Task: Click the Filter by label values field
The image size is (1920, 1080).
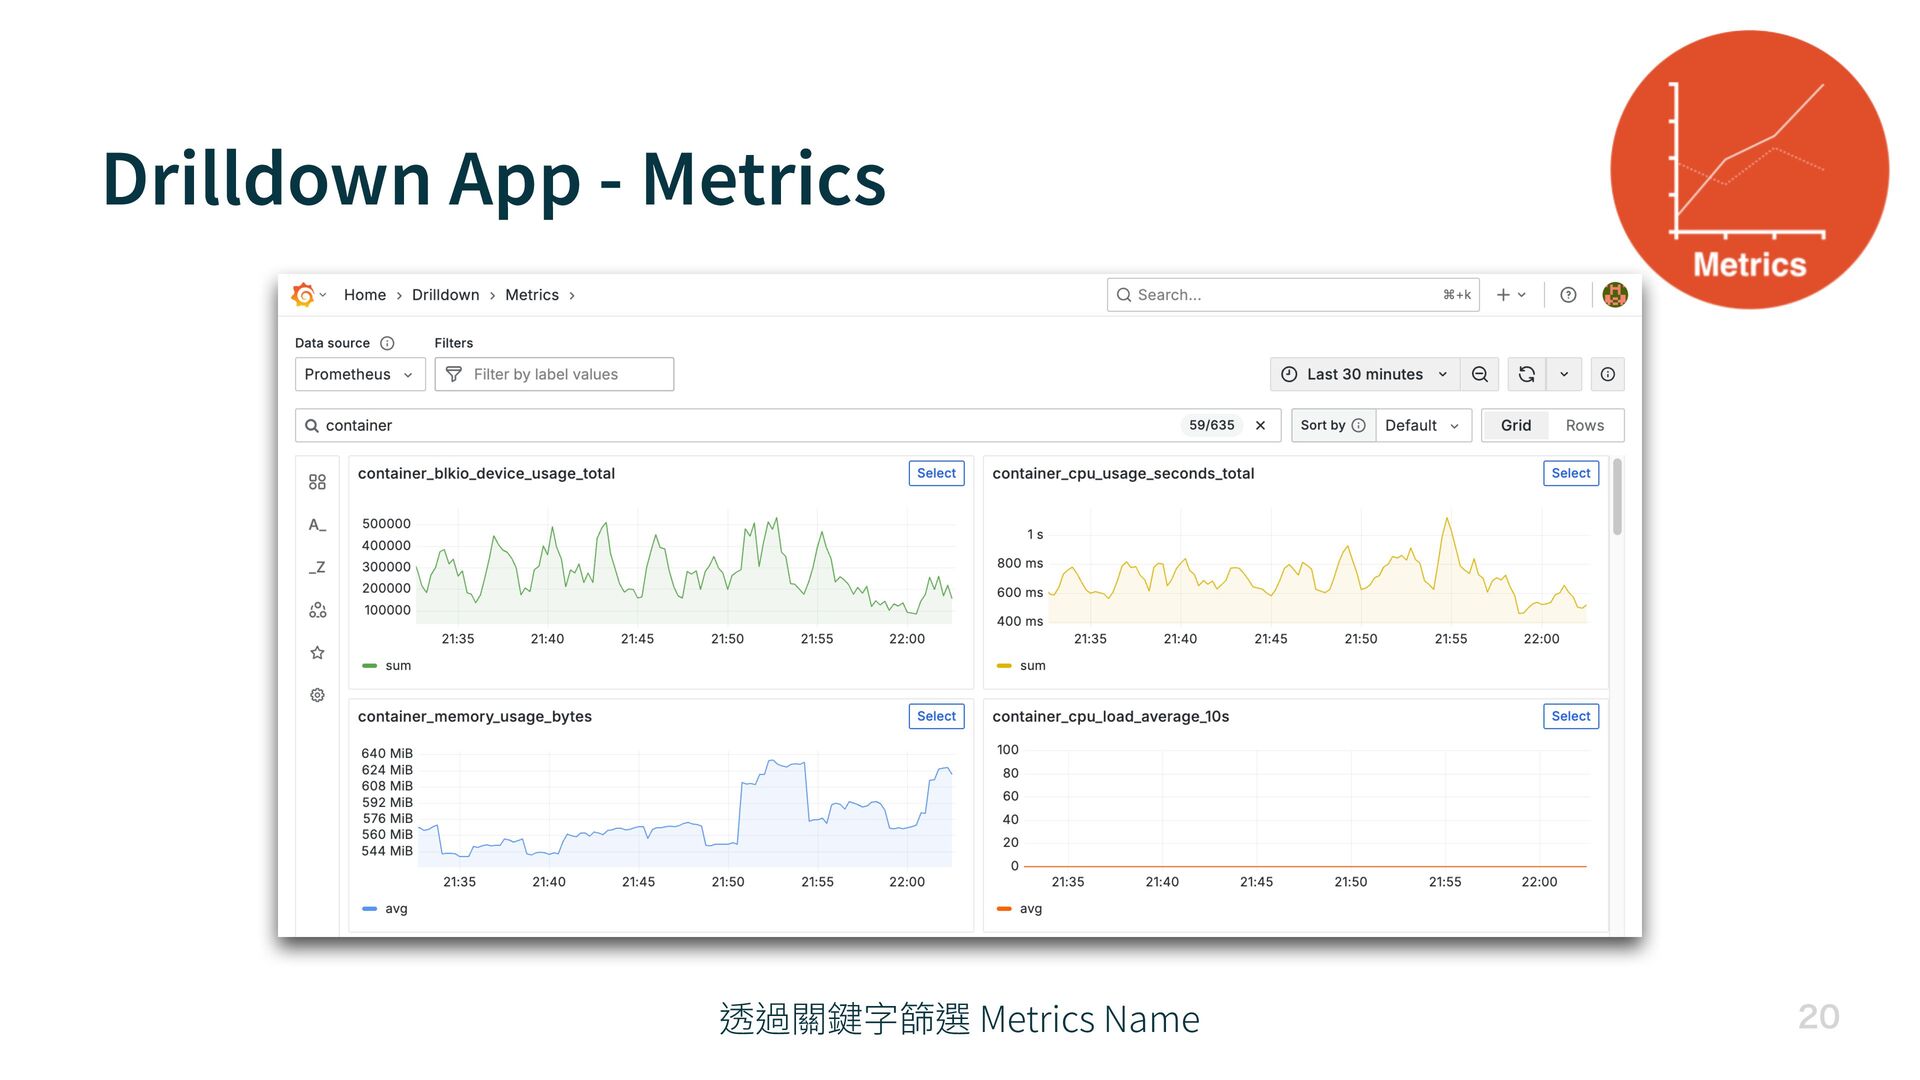Action: (555, 374)
